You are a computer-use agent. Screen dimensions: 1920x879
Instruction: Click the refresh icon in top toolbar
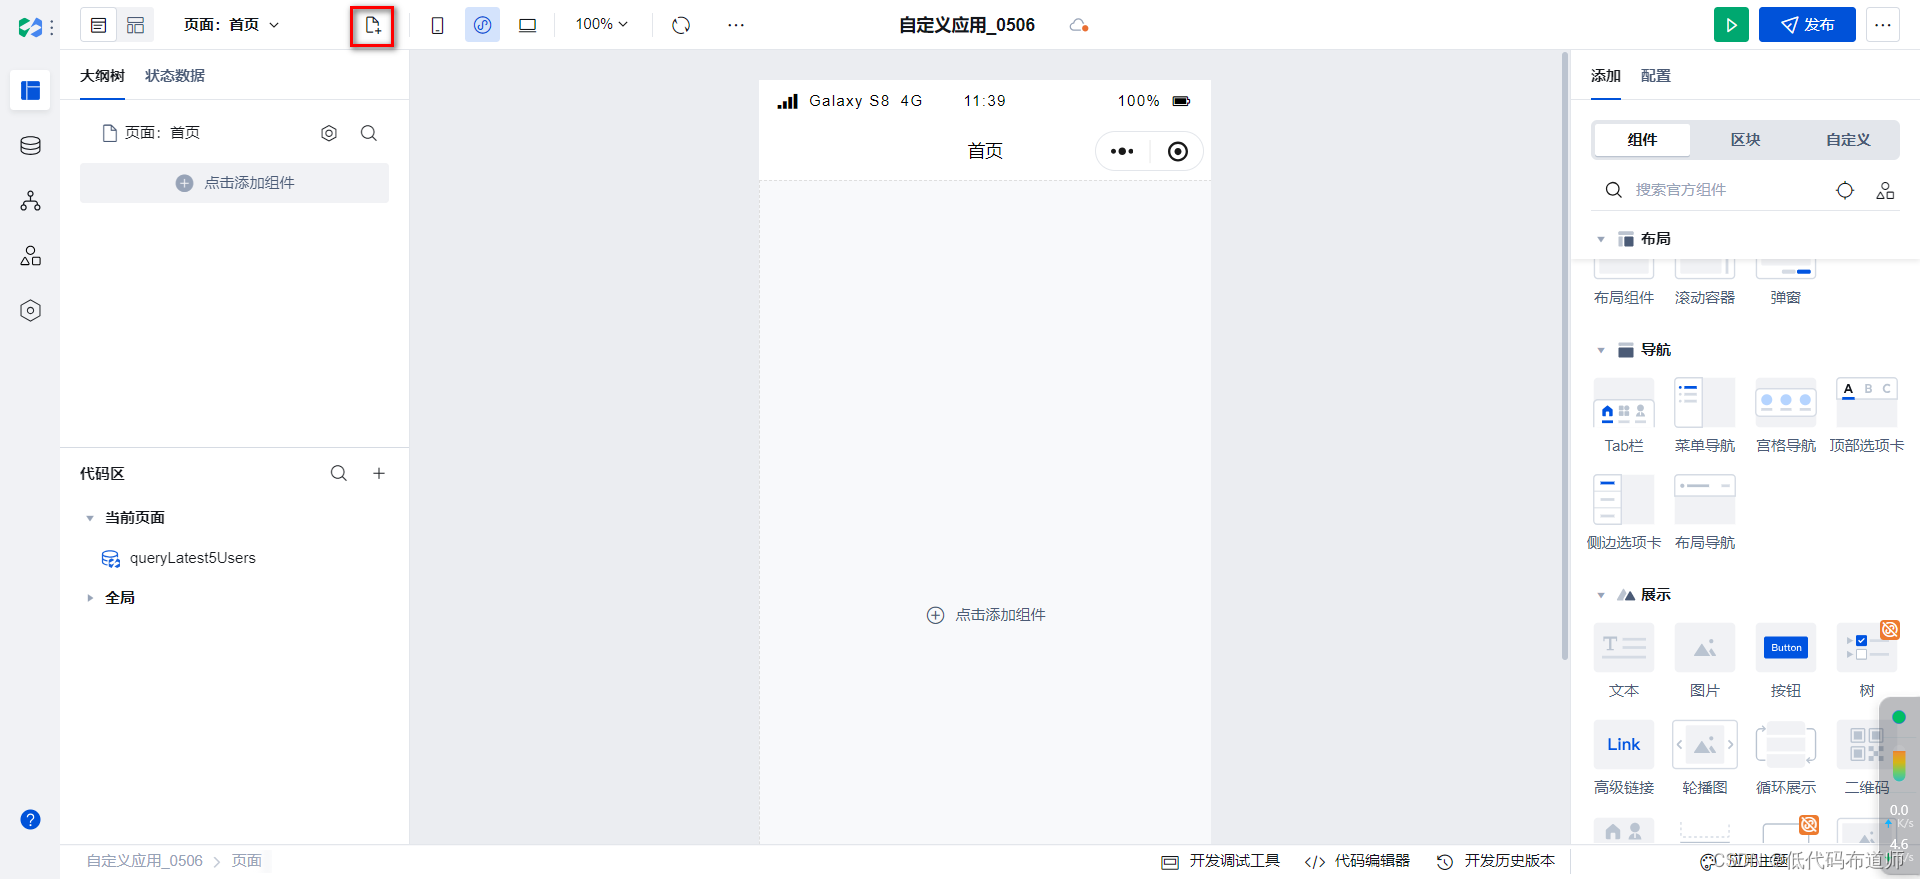click(x=681, y=25)
